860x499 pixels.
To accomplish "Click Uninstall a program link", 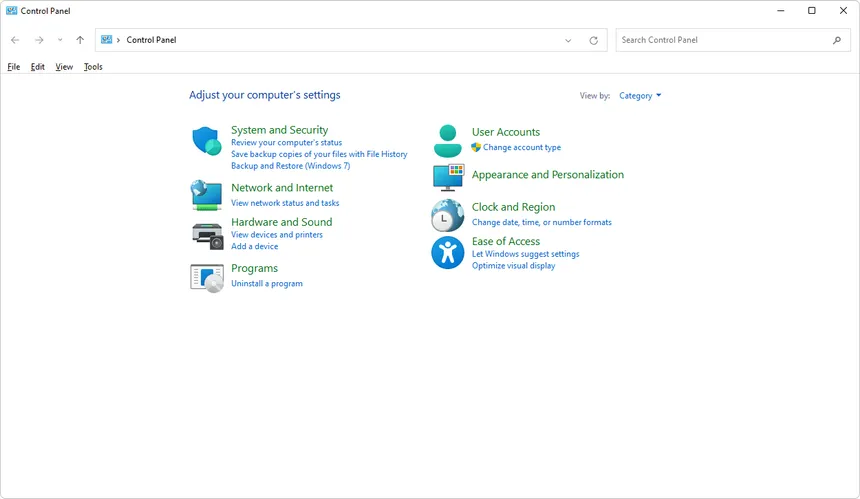I will pos(267,283).
